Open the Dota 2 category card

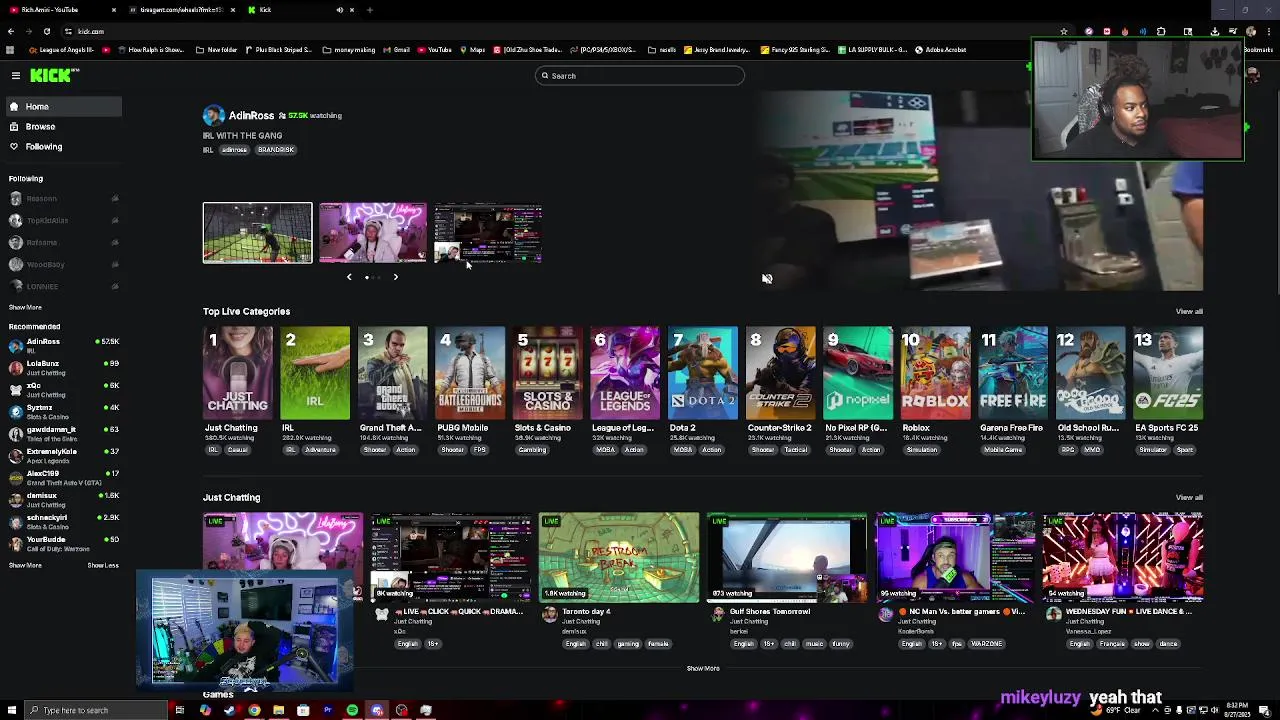coord(703,372)
